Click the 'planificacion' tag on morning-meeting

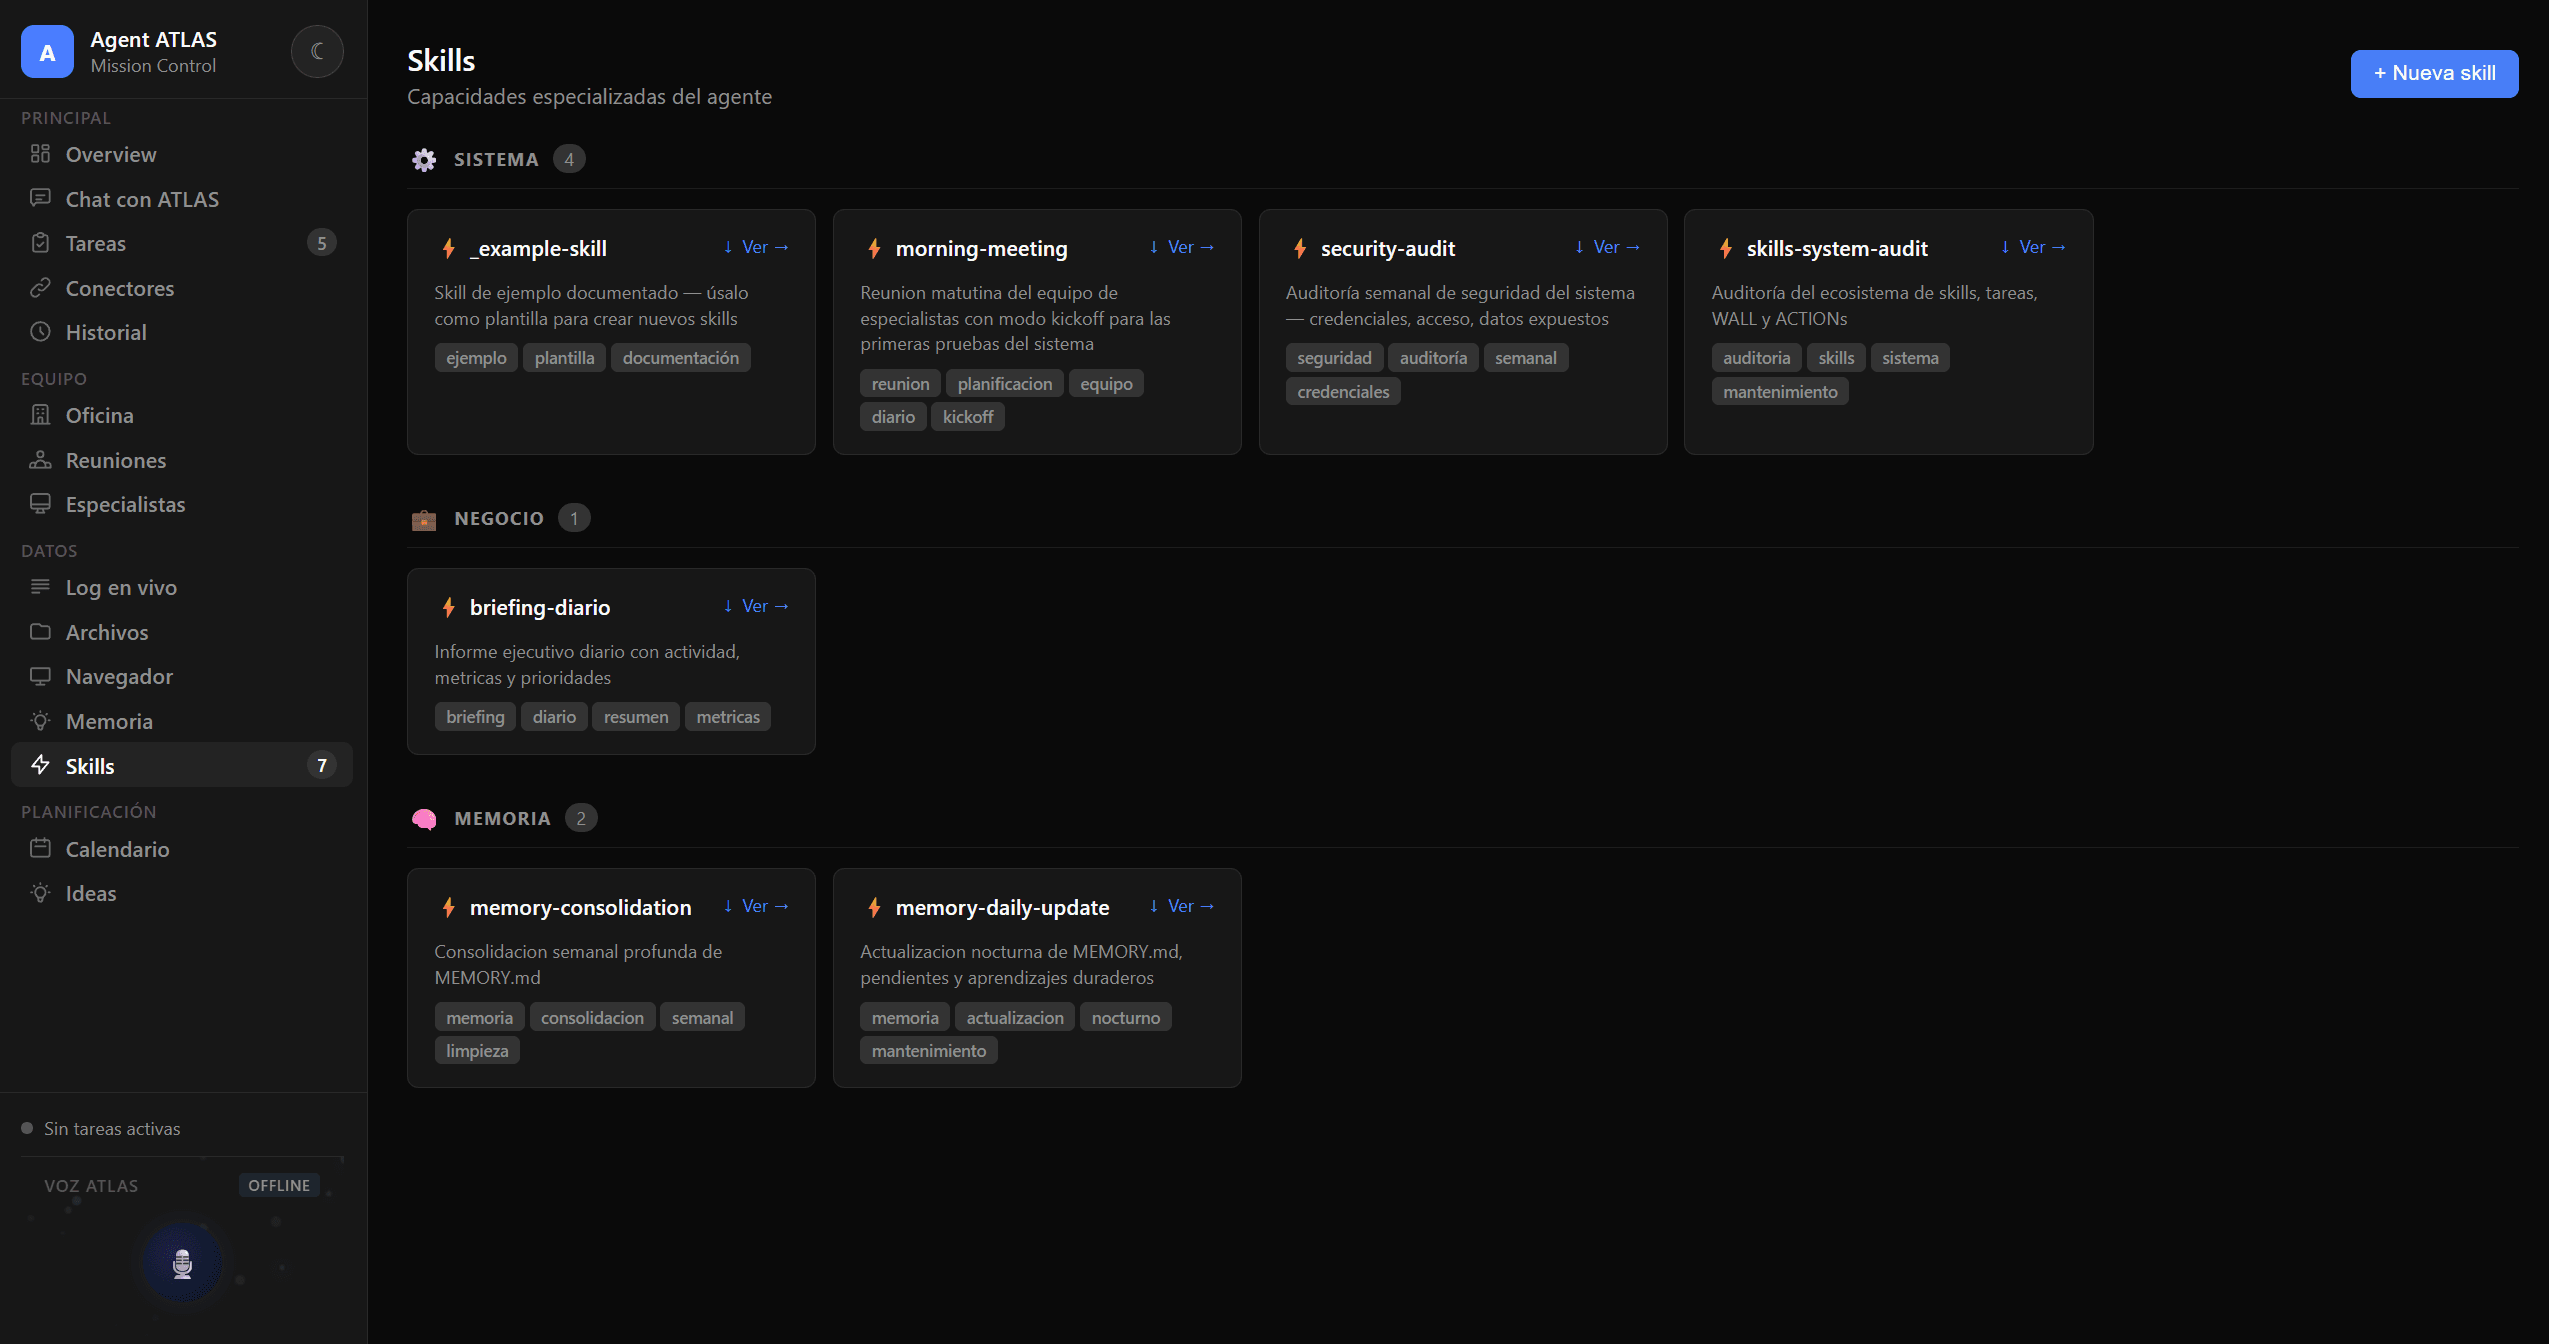pyautogui.click(x=1005, y=384)
